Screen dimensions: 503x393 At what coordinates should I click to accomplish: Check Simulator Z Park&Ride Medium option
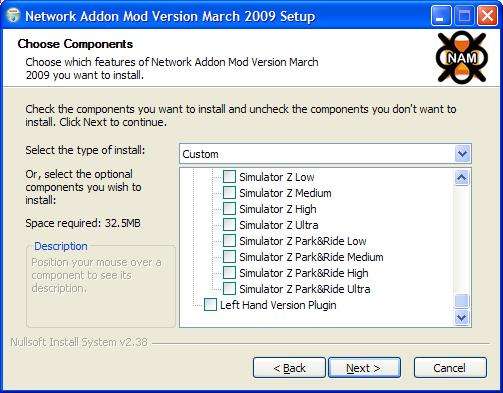tap(229, 257)
